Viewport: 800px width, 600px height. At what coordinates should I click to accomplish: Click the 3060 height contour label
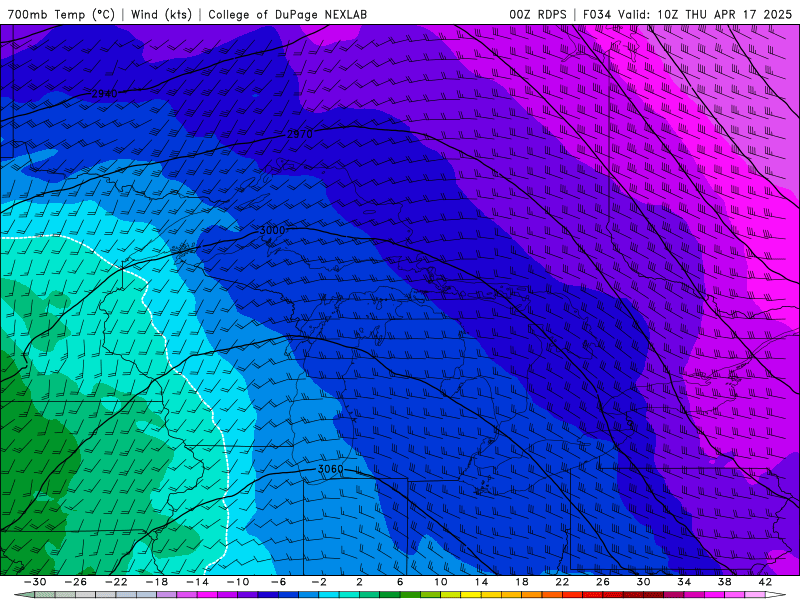click(x=330, y=469)
